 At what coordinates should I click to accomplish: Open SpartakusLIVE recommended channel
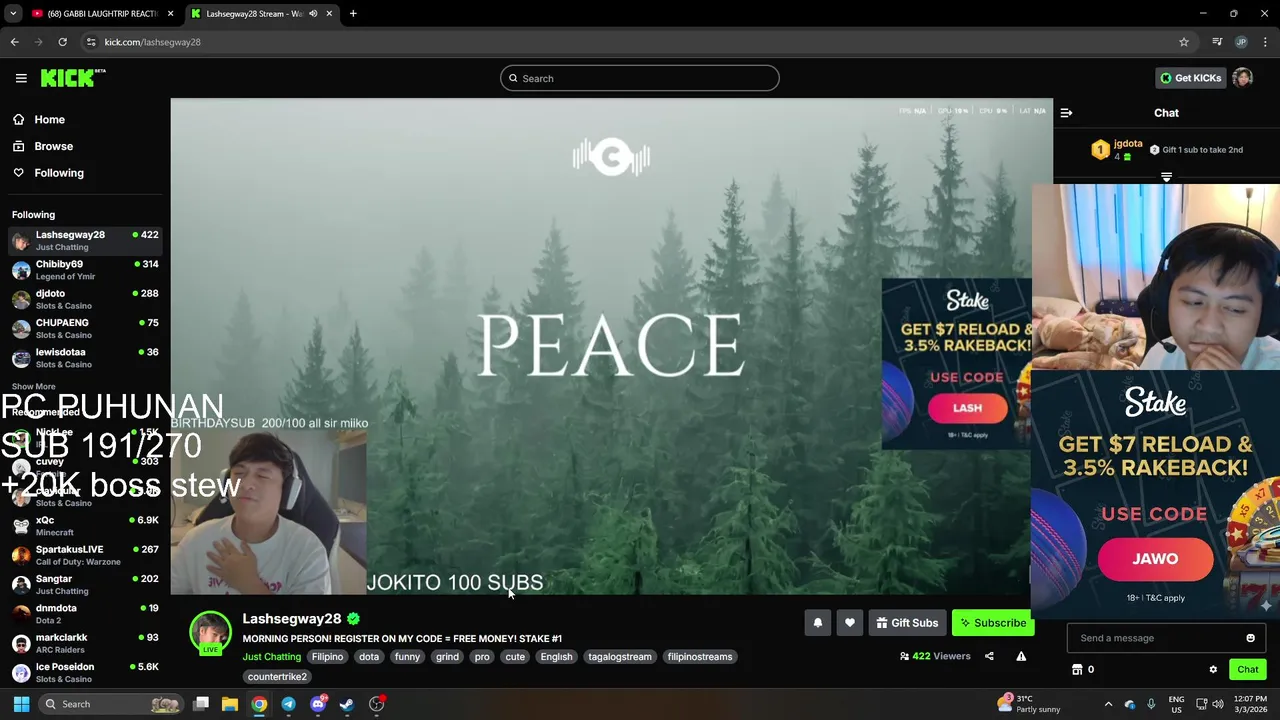(85, 555)
